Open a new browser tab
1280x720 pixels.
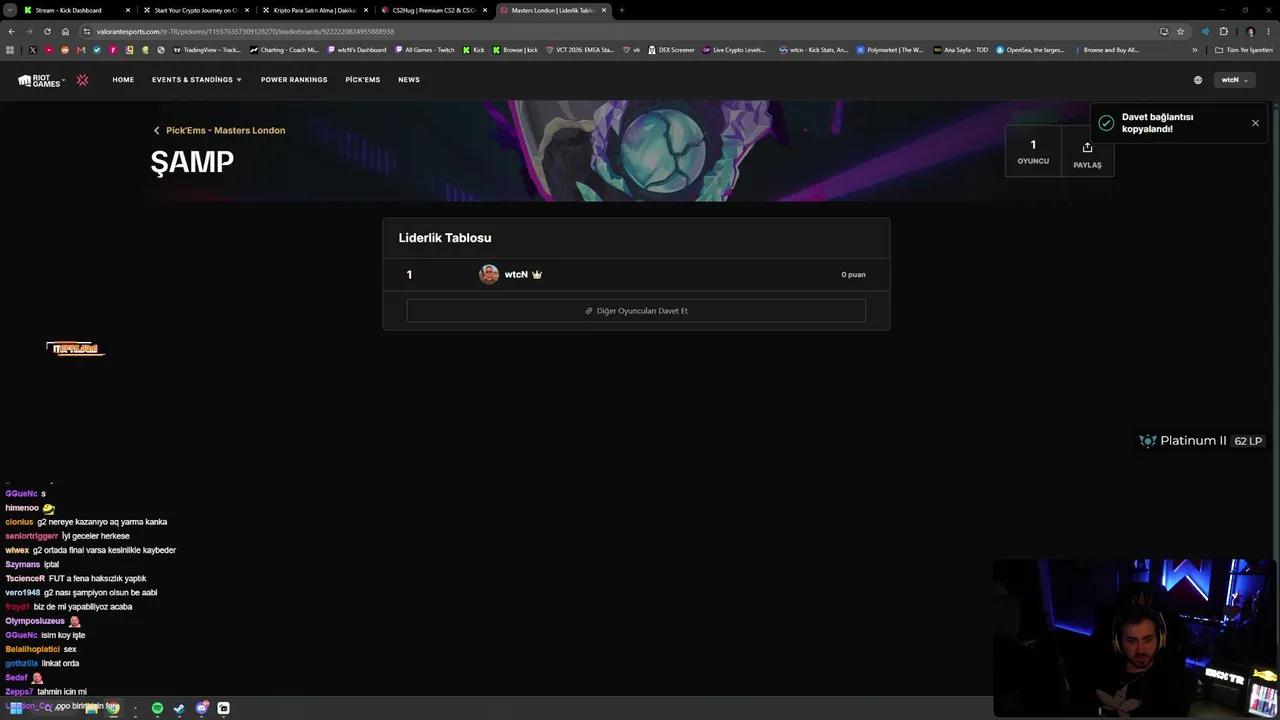[x=622, y=10]
